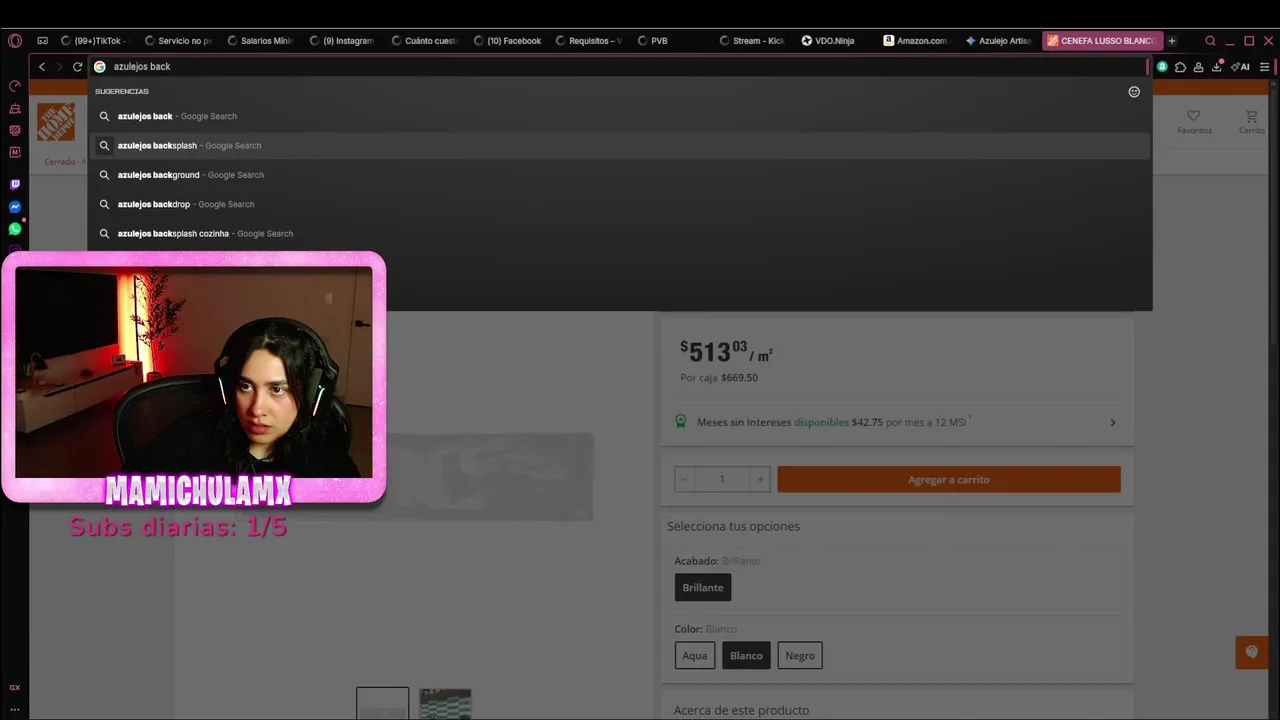
Task: Switch to the Salarios Mínimos tab
Action: coord(260,41)
